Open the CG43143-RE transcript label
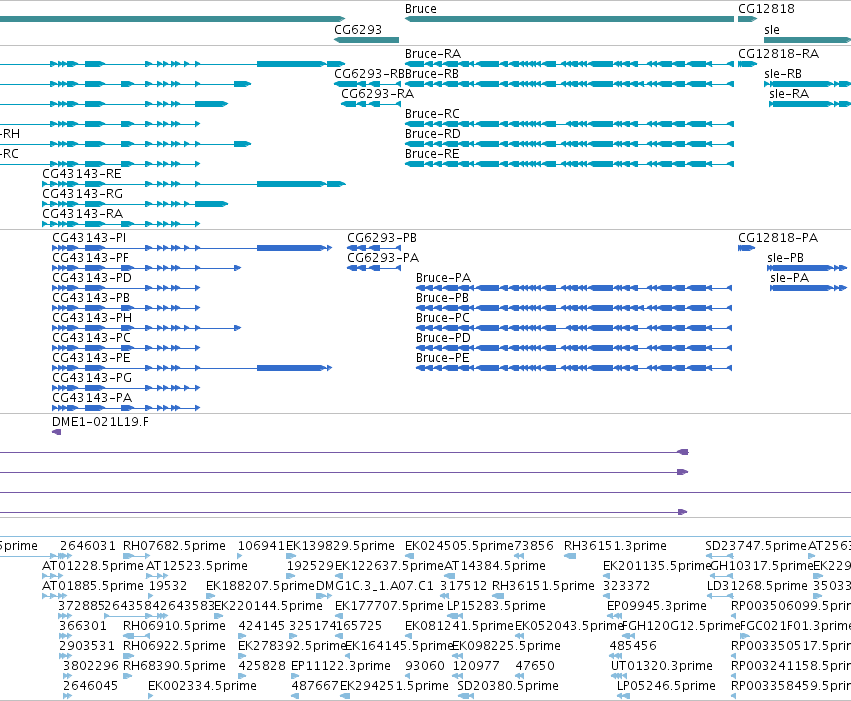The width and height of the screenshot is (851, 701). pyautogui.click(x=82, y=174)
